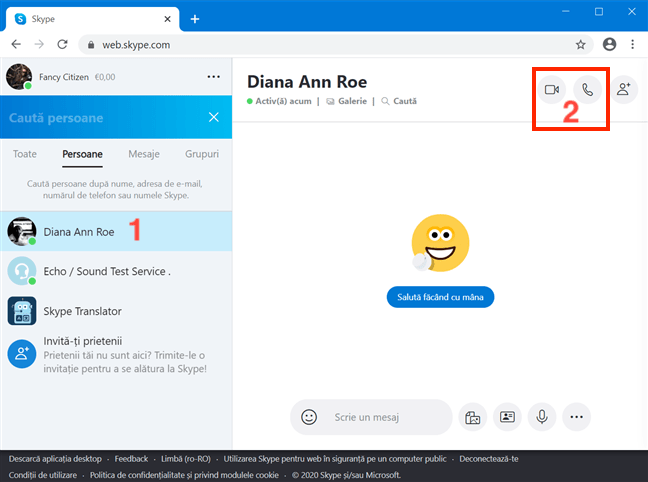648x482 pixels.
Task: Open Fancy Citizen profile more menu
Action: (214, 77)
